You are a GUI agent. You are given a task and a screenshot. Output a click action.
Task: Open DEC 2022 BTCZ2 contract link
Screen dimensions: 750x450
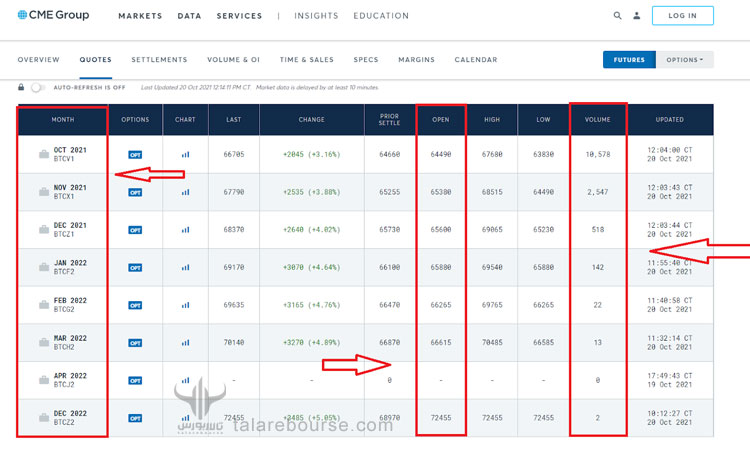pos(70,417)
